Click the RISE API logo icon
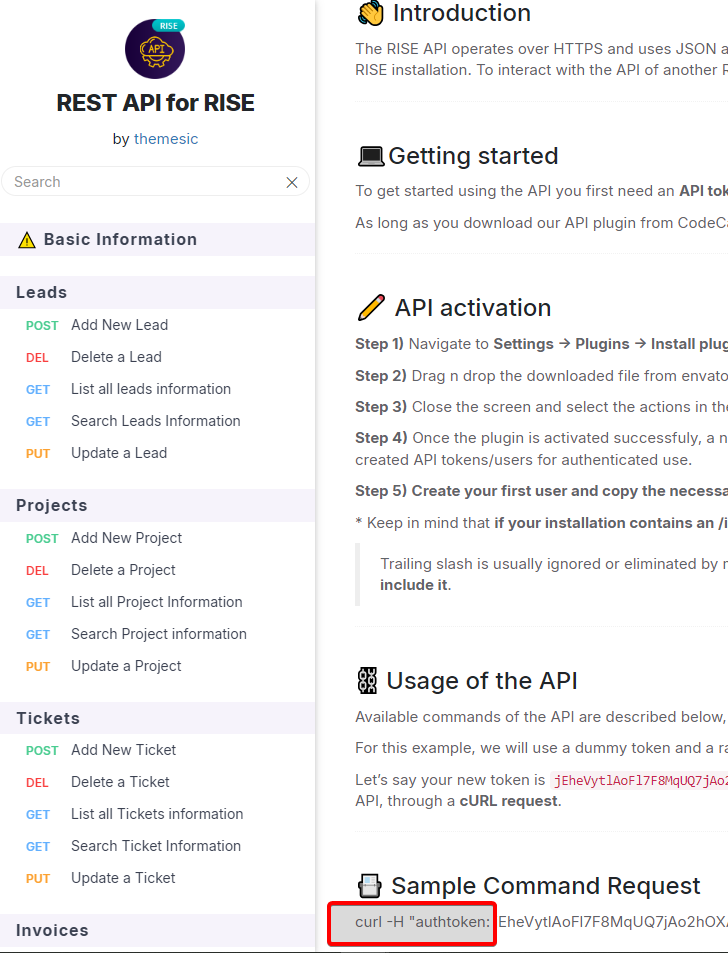The image size is (728, 953). [155, 49]
